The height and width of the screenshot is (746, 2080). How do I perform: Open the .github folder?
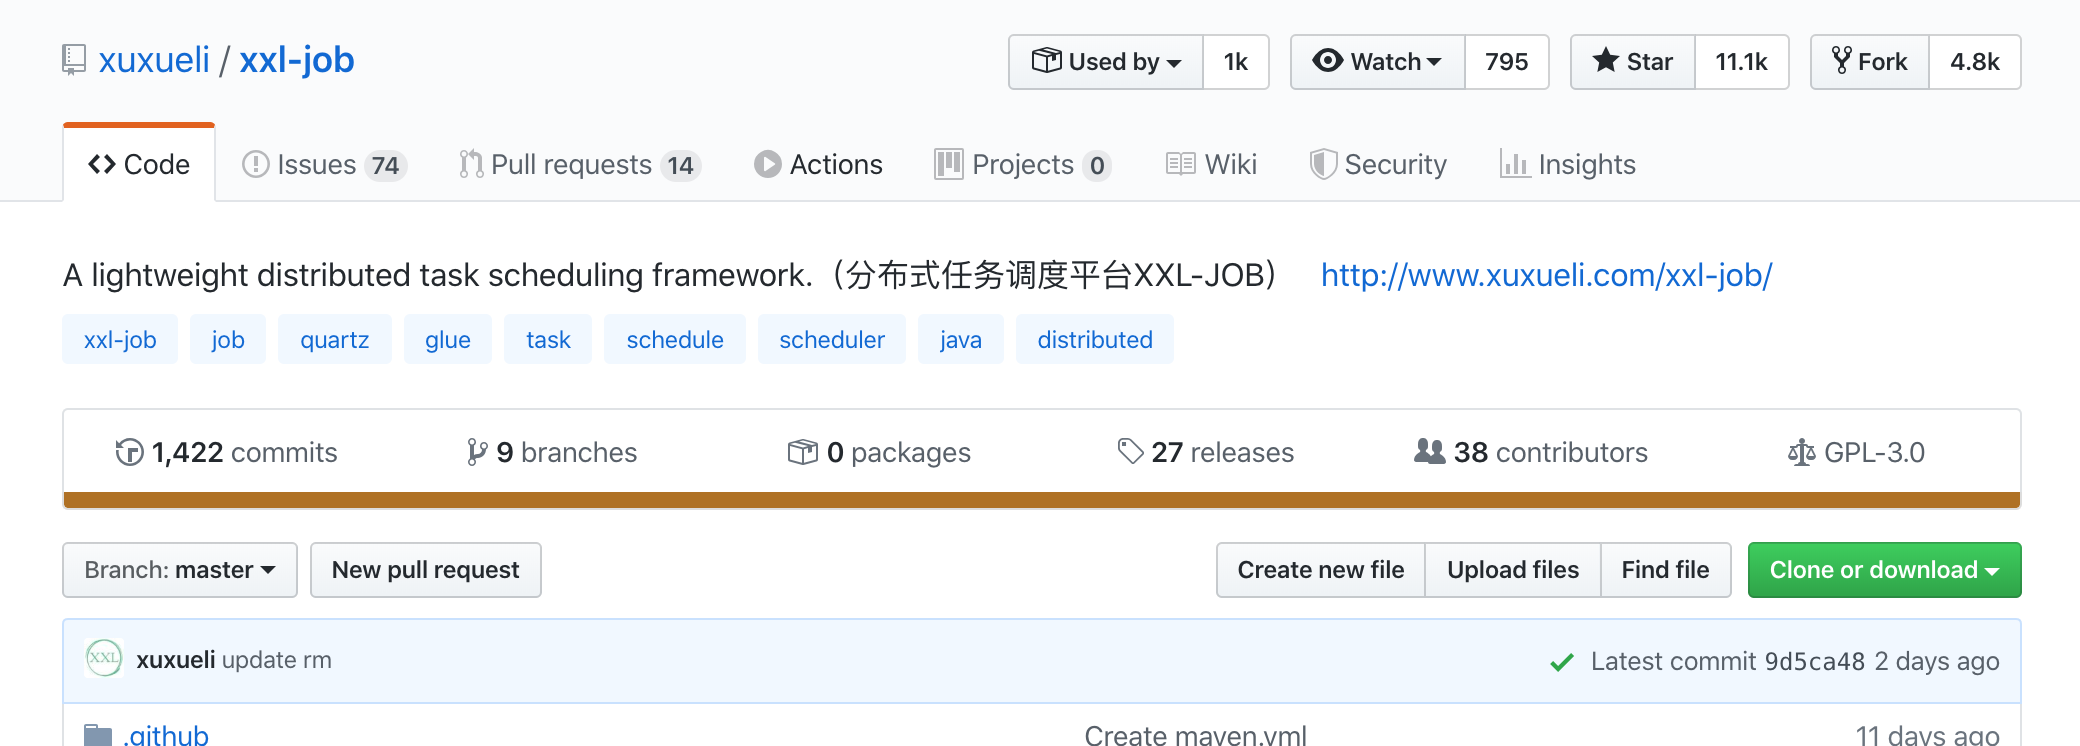coord(166,735)
